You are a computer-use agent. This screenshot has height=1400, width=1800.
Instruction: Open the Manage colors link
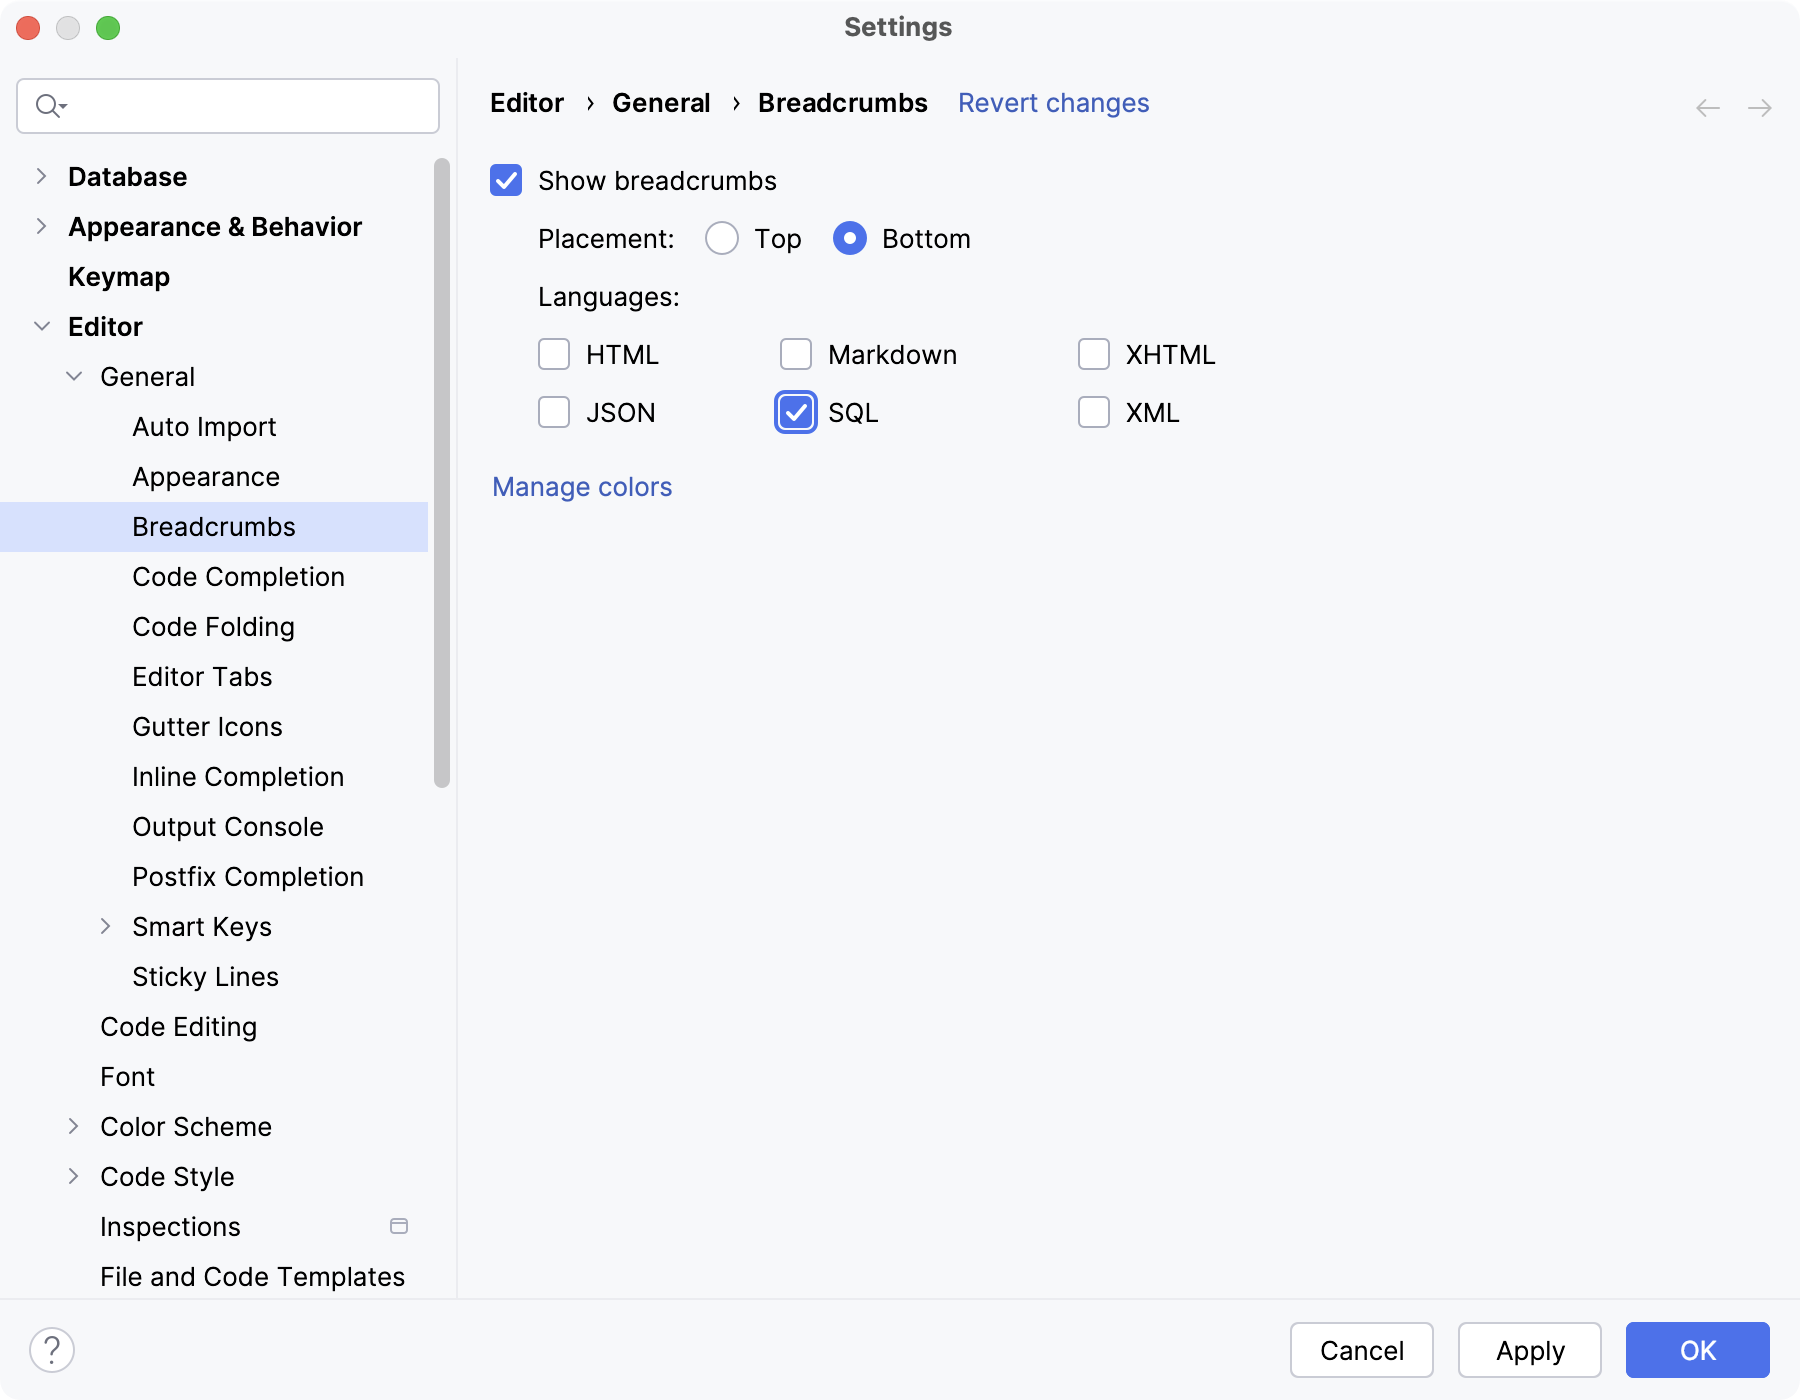tap(582, 487)
